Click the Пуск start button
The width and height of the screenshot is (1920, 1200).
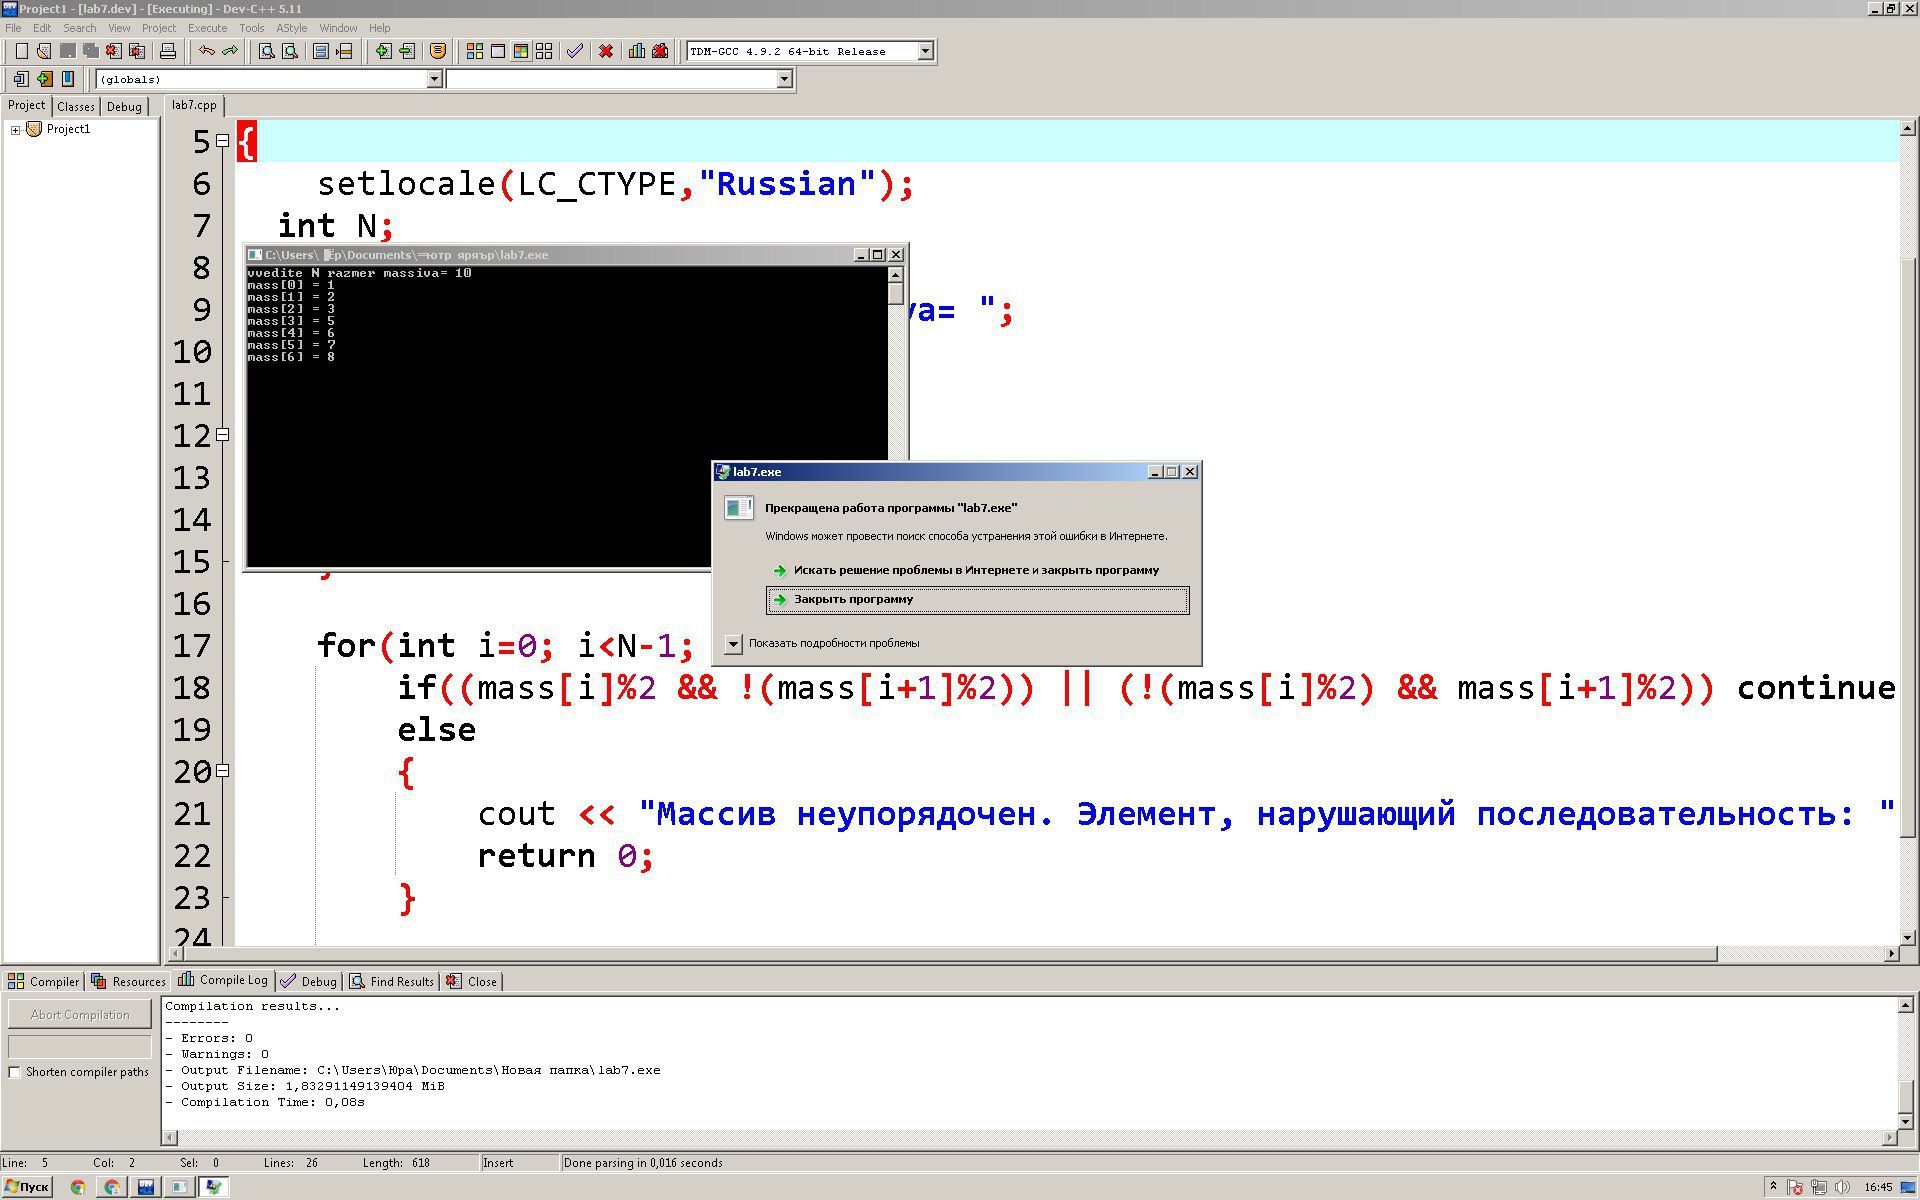[27, 1187]
